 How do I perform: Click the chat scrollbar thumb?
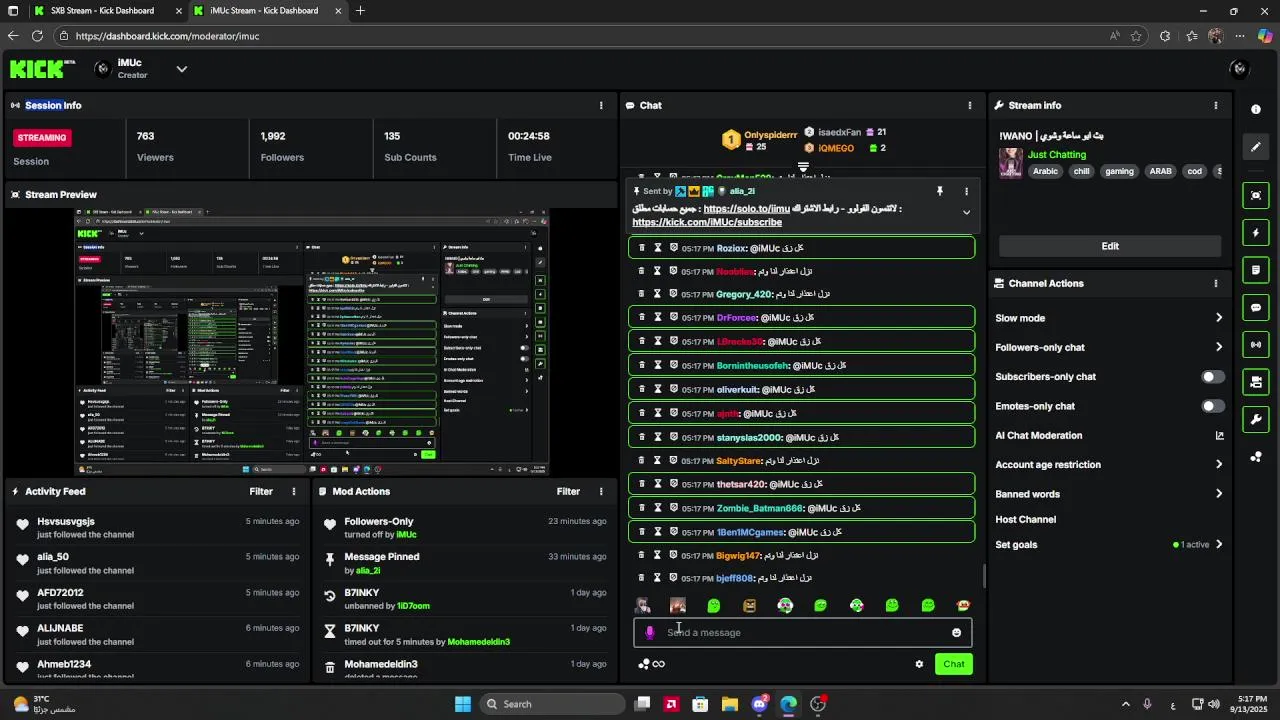coord(983,576)
